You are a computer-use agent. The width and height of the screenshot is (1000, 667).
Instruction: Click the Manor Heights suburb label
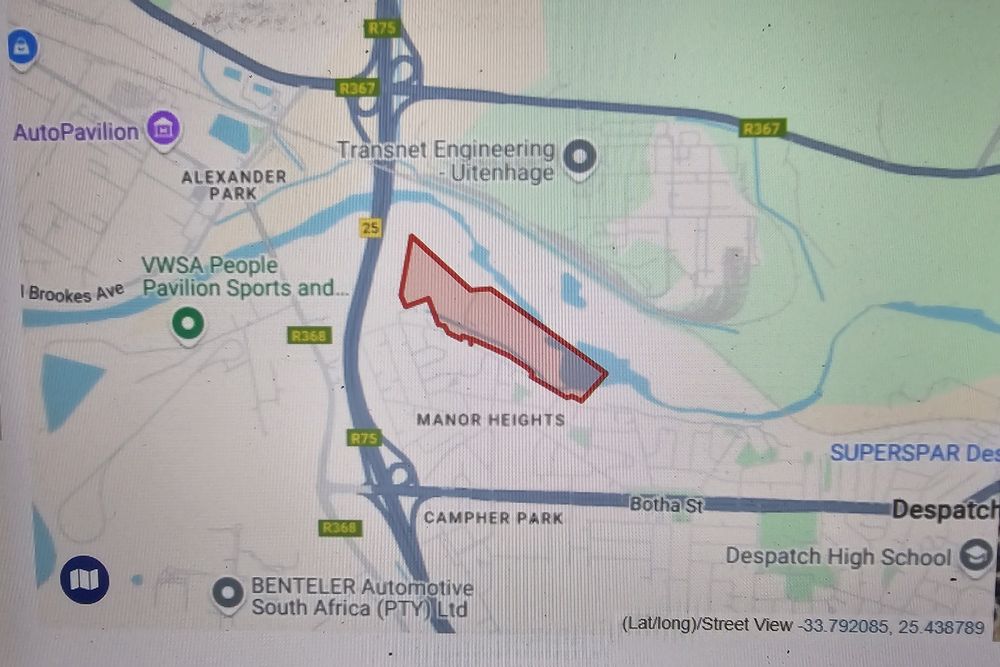coord(490,420)
